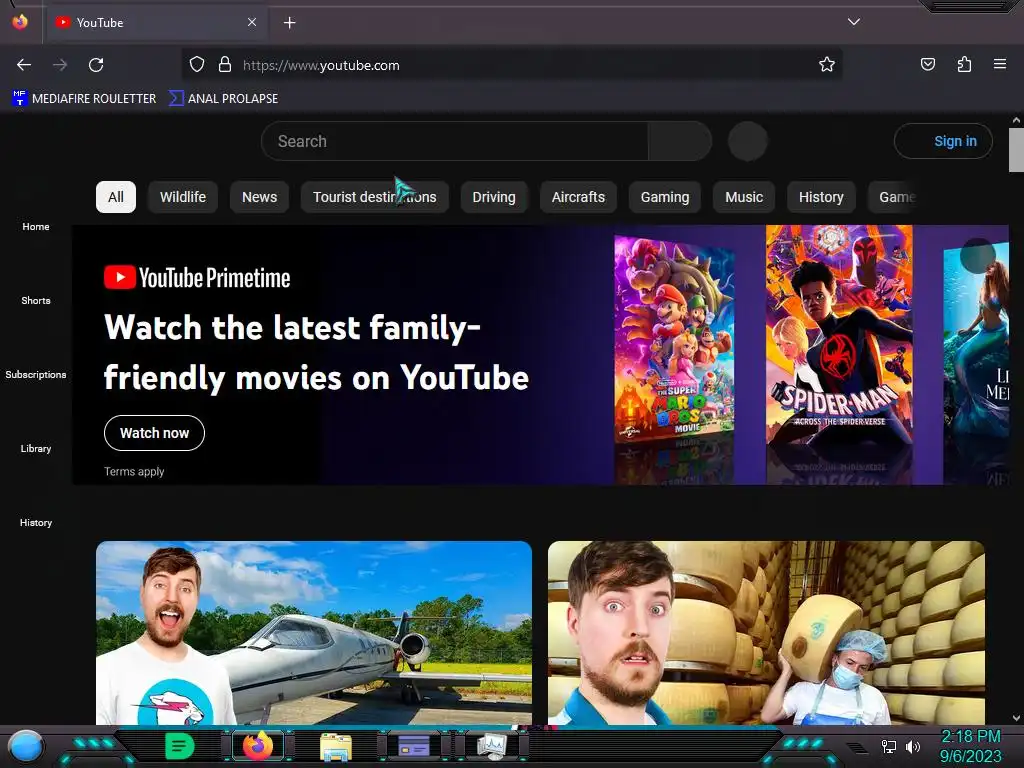This screenshot has height=768, width=1024.
Task: Open the Firefox hamburger menu
Action: tap(999, 65)
